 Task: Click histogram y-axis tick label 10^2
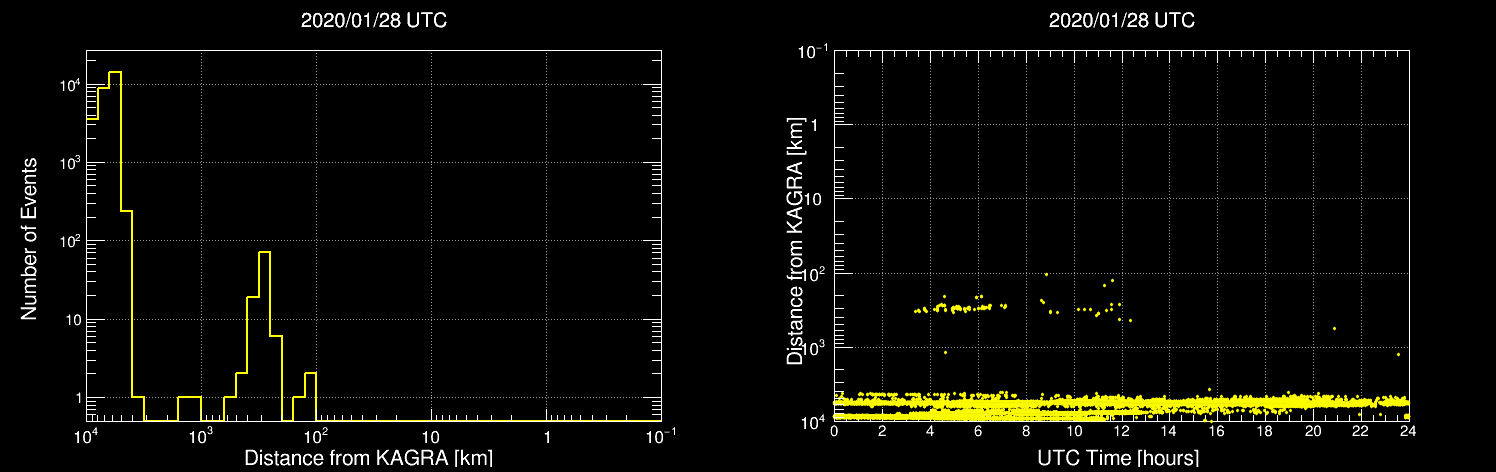point(70,241)
